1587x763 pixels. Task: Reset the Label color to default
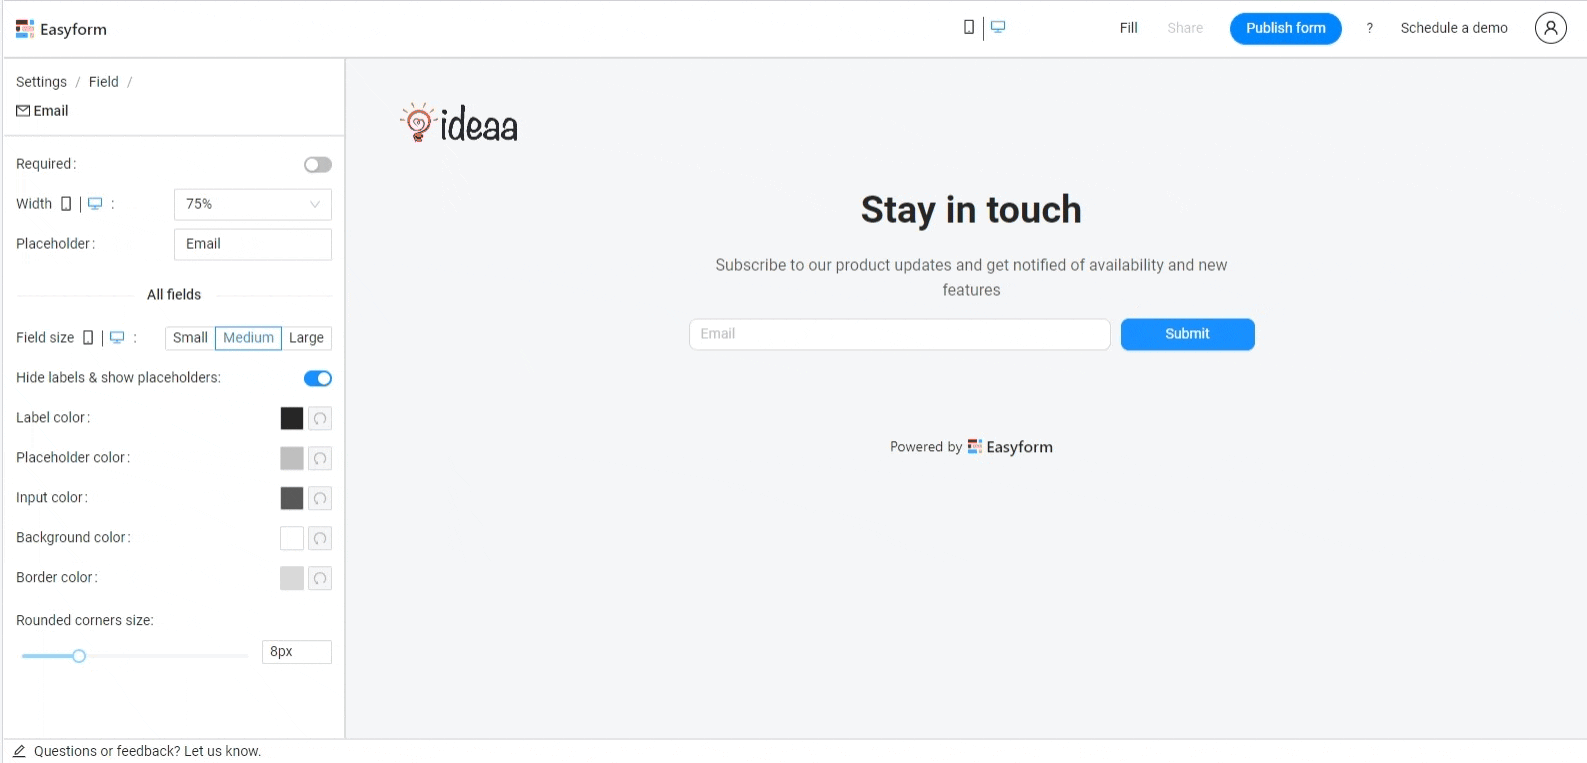[320, 419]
